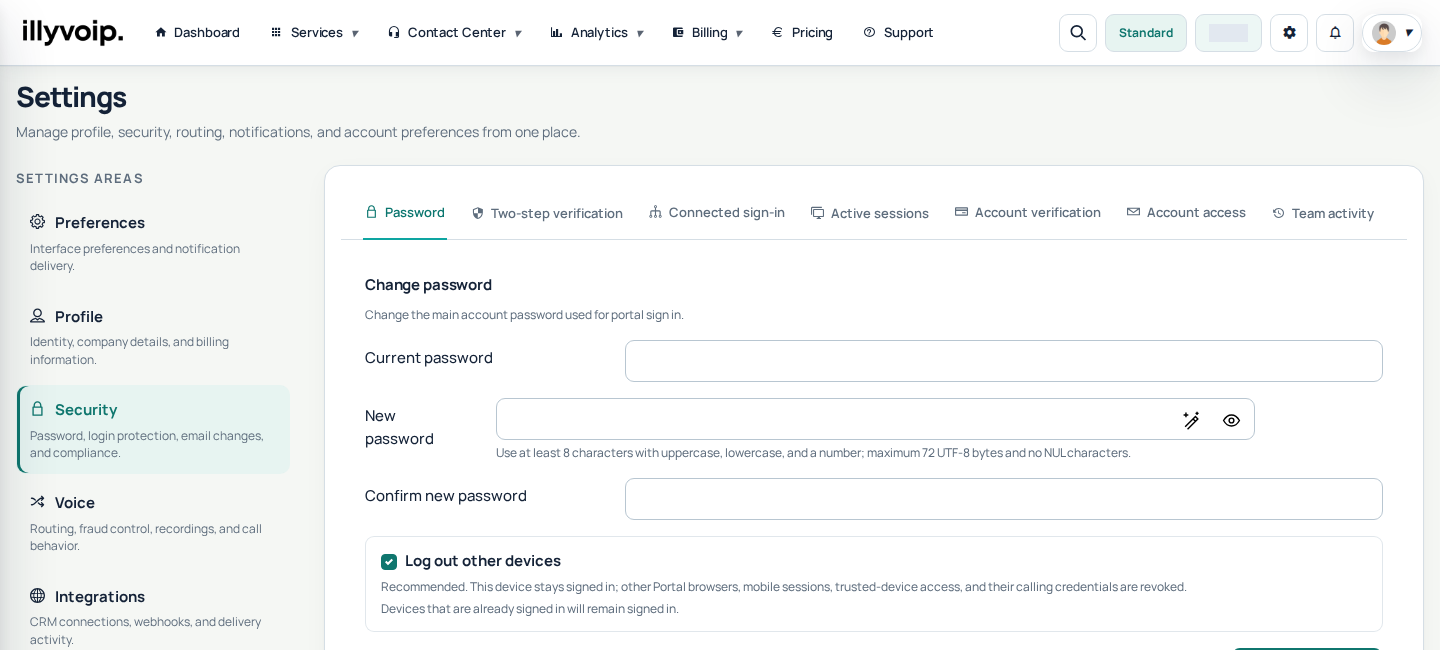
Task: Click the user avatar picture
Action: pos(1384,33)
